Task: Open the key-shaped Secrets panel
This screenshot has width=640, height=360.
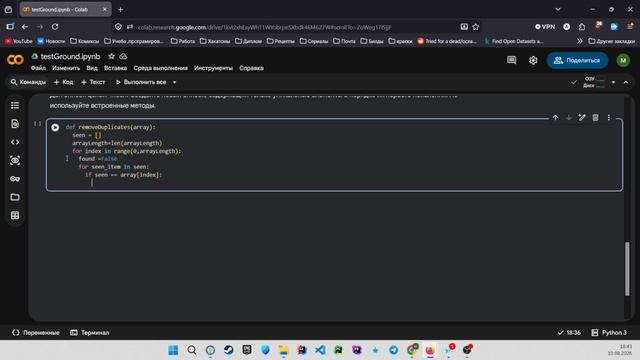Action: (x=15, y=179)
